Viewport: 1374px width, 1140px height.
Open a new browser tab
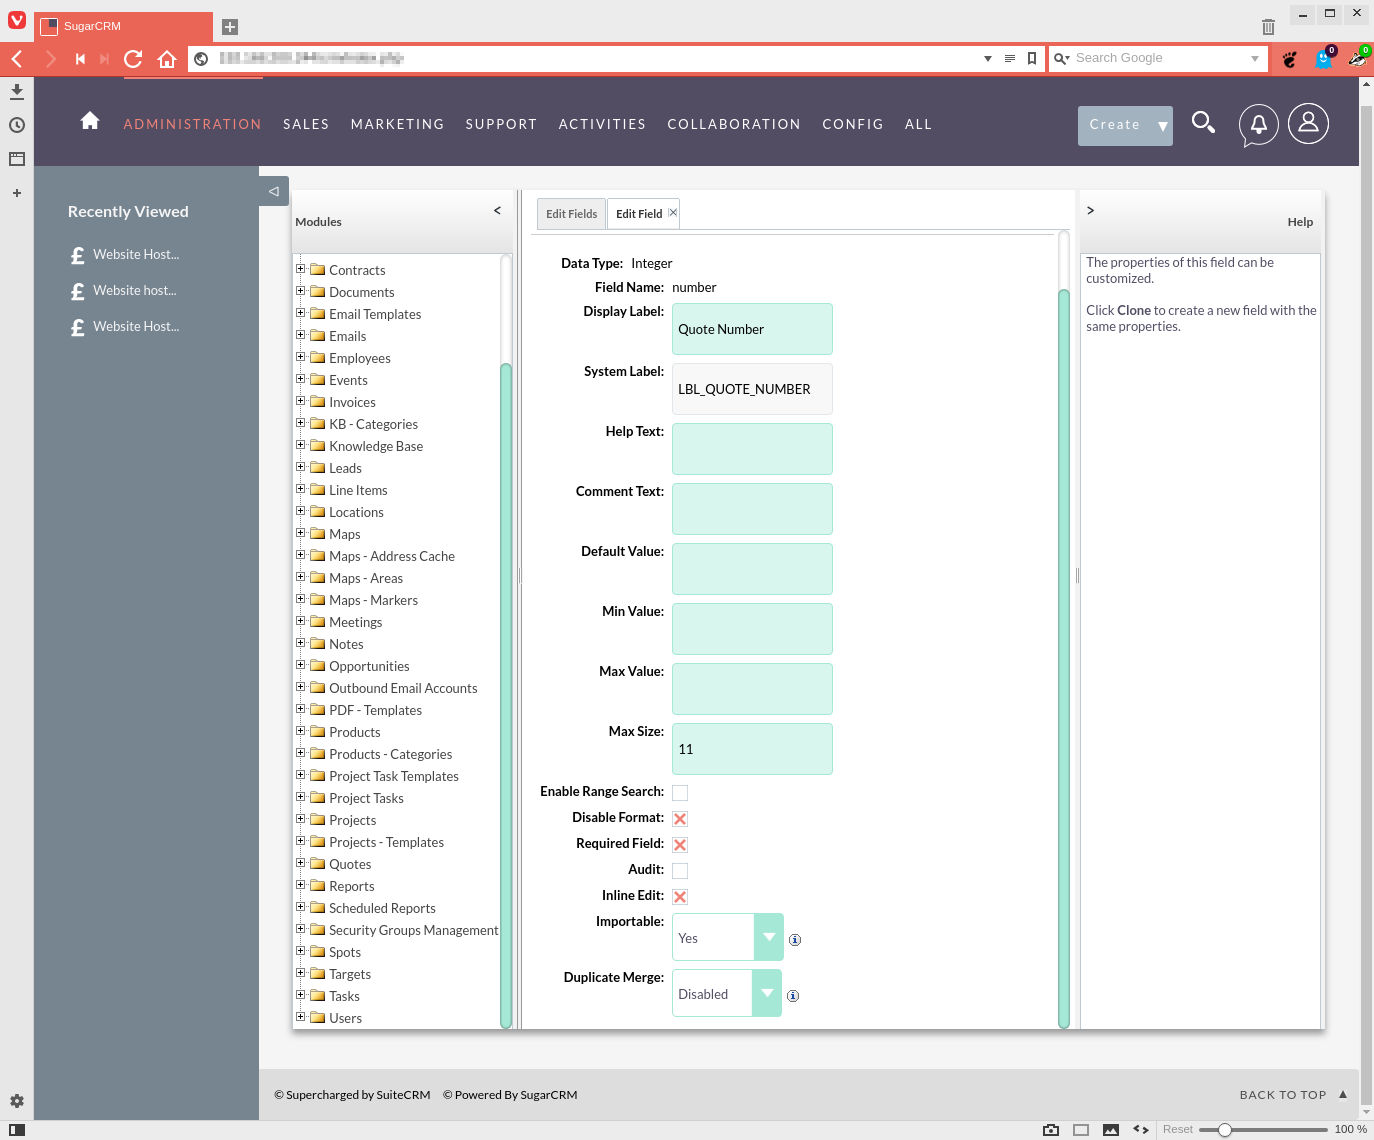(230, 27)
